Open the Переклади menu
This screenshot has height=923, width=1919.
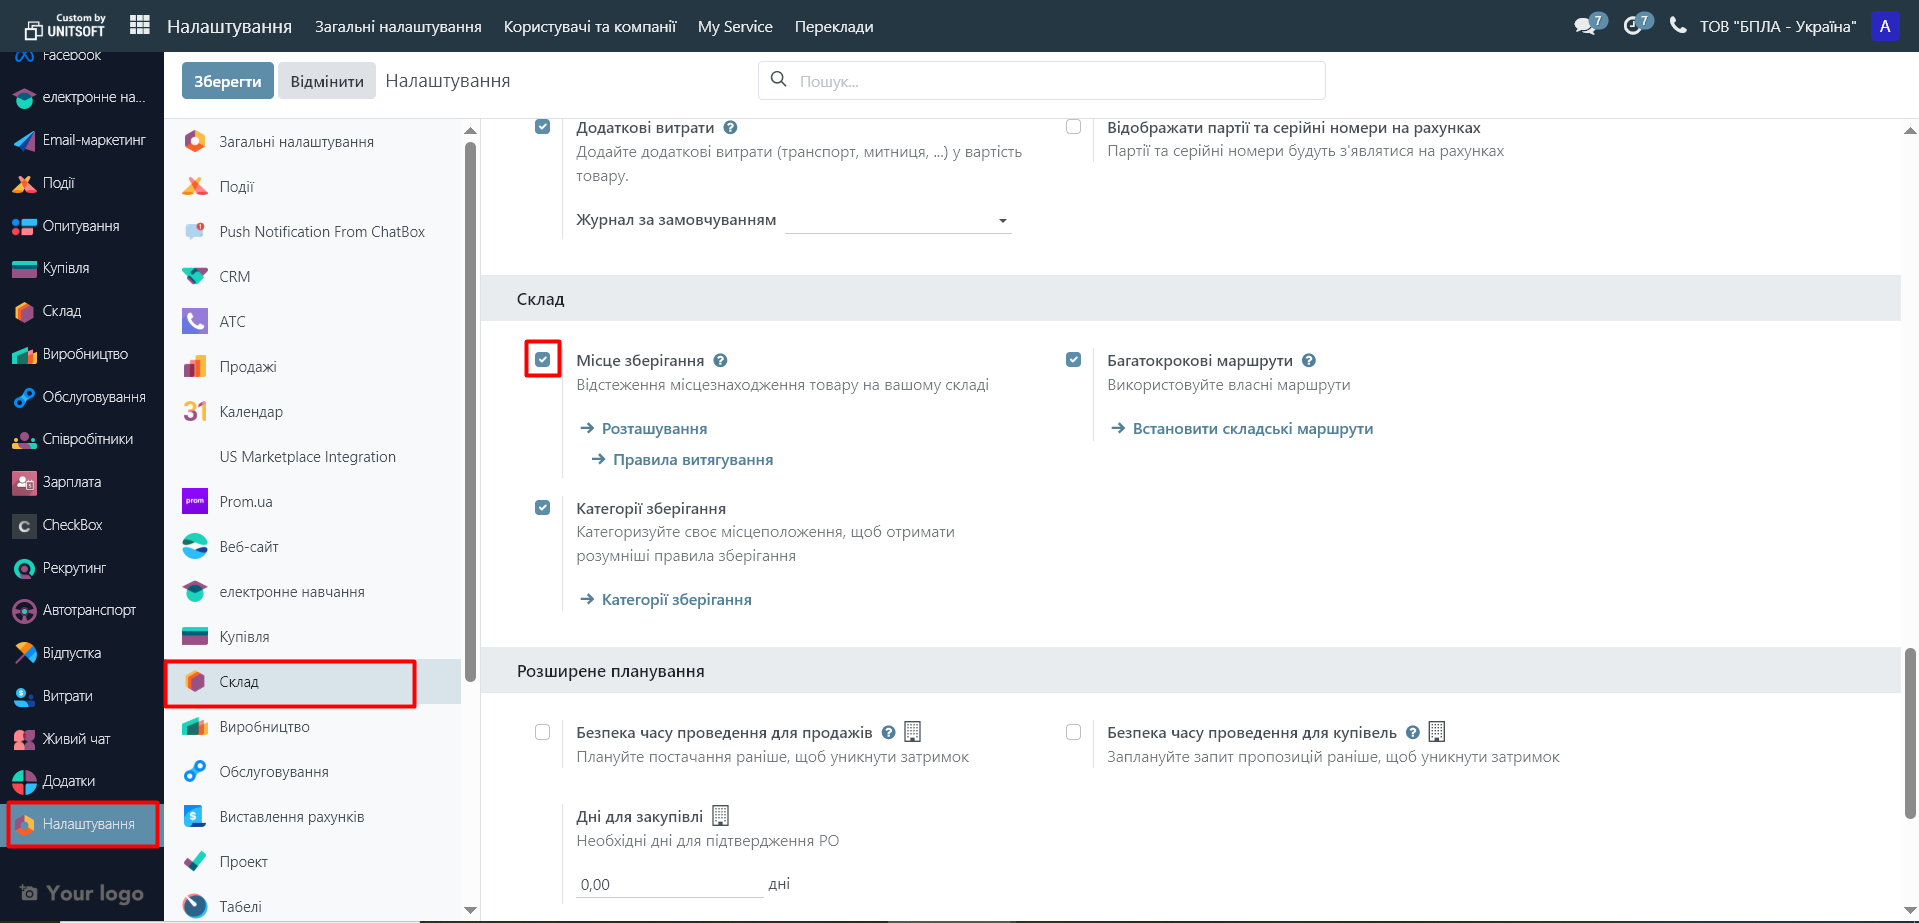[834, 26]
